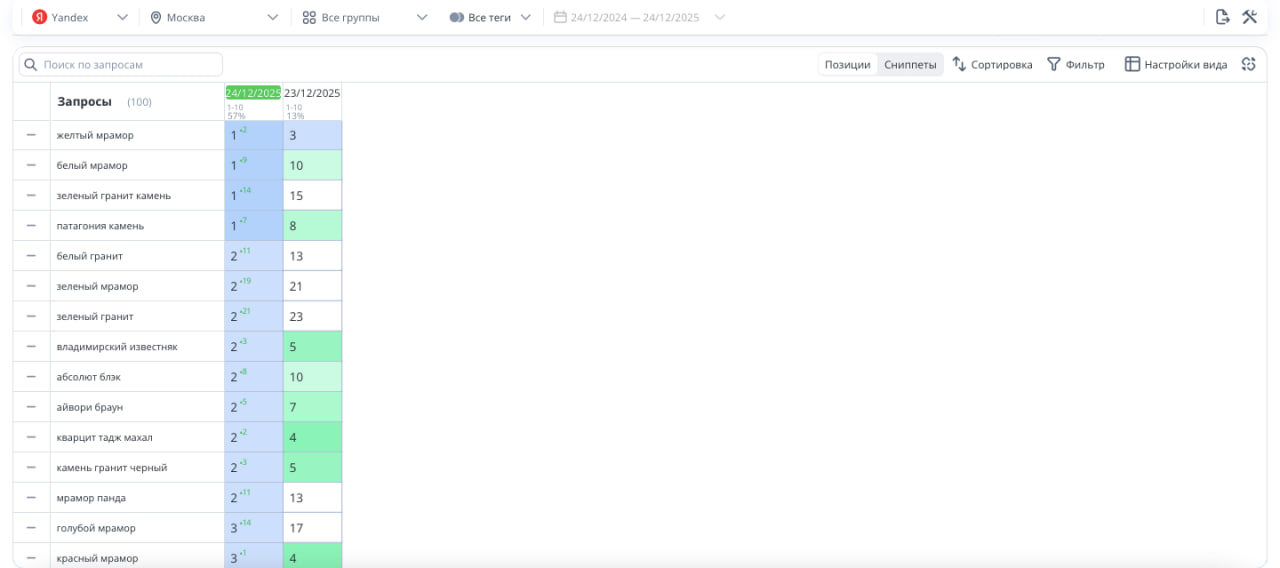Click the 23/12/2025 date column header
The height and width of the screenshot is (568, 1280).
click(x=312, y=93)
